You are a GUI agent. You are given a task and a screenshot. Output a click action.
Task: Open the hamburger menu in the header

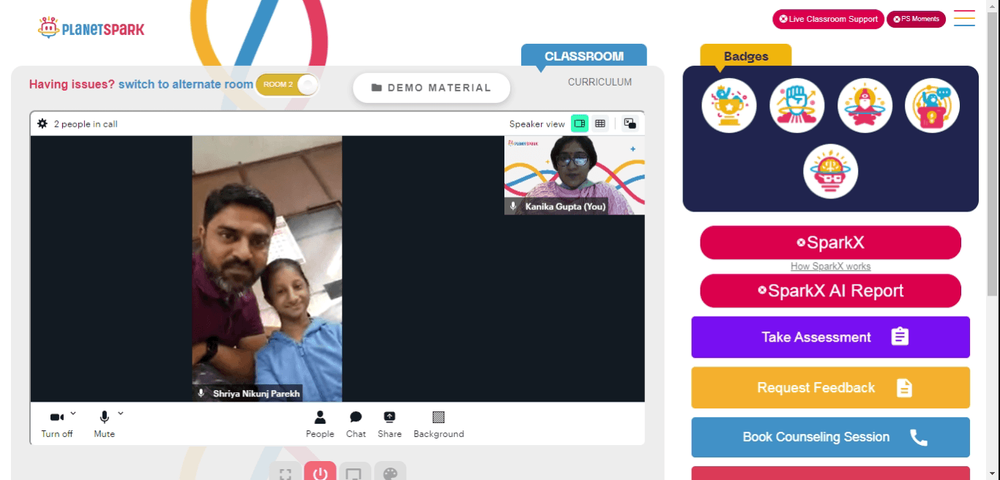[x=964, y=18]
